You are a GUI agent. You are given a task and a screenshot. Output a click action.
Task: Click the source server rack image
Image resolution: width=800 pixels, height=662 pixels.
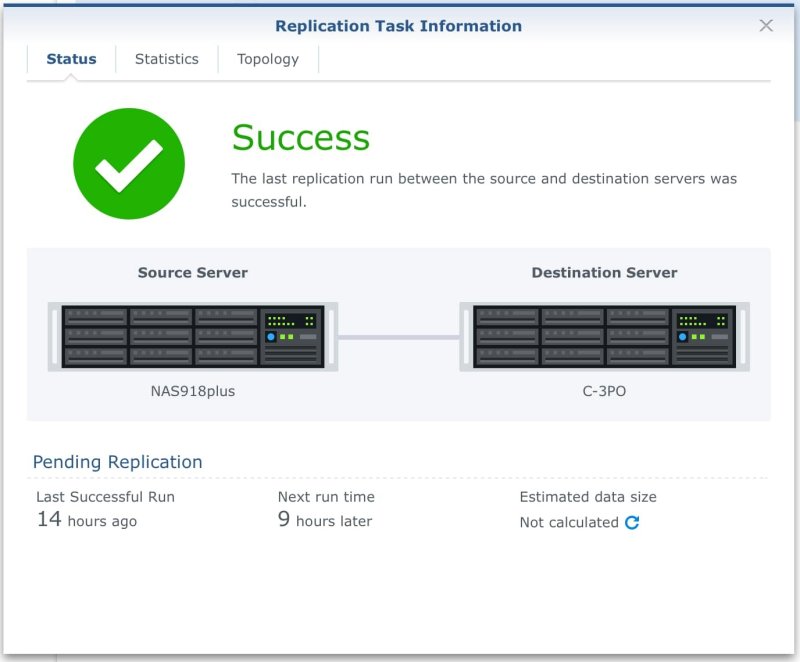point(192,337)
